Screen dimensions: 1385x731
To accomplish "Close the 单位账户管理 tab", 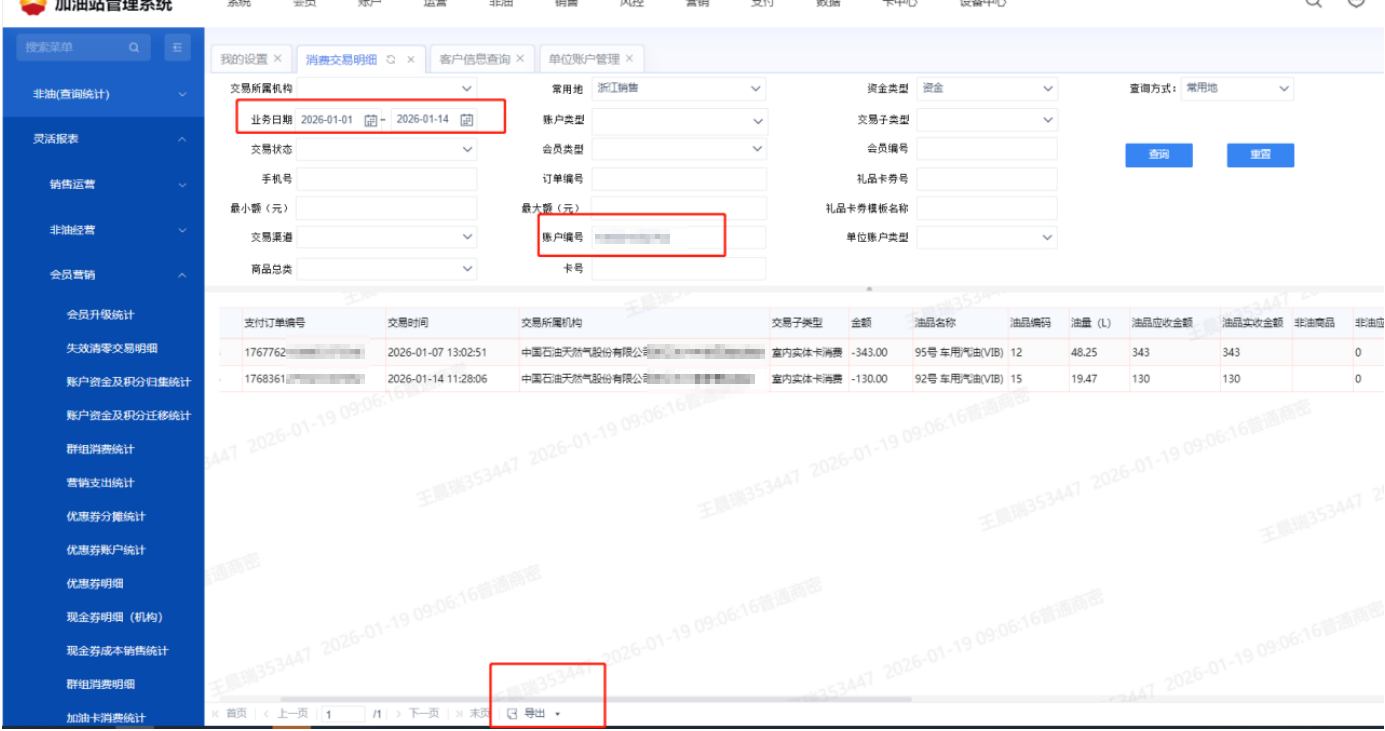I will [629, 59].
